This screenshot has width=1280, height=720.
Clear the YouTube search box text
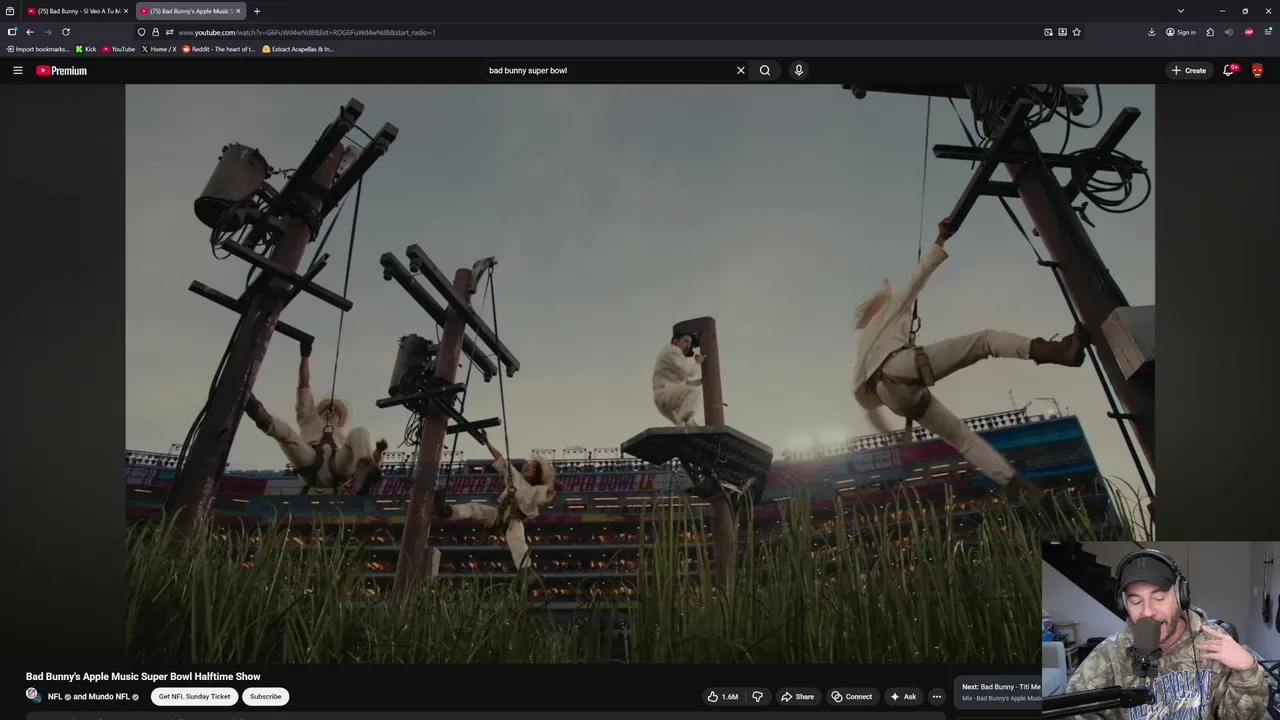741,70
